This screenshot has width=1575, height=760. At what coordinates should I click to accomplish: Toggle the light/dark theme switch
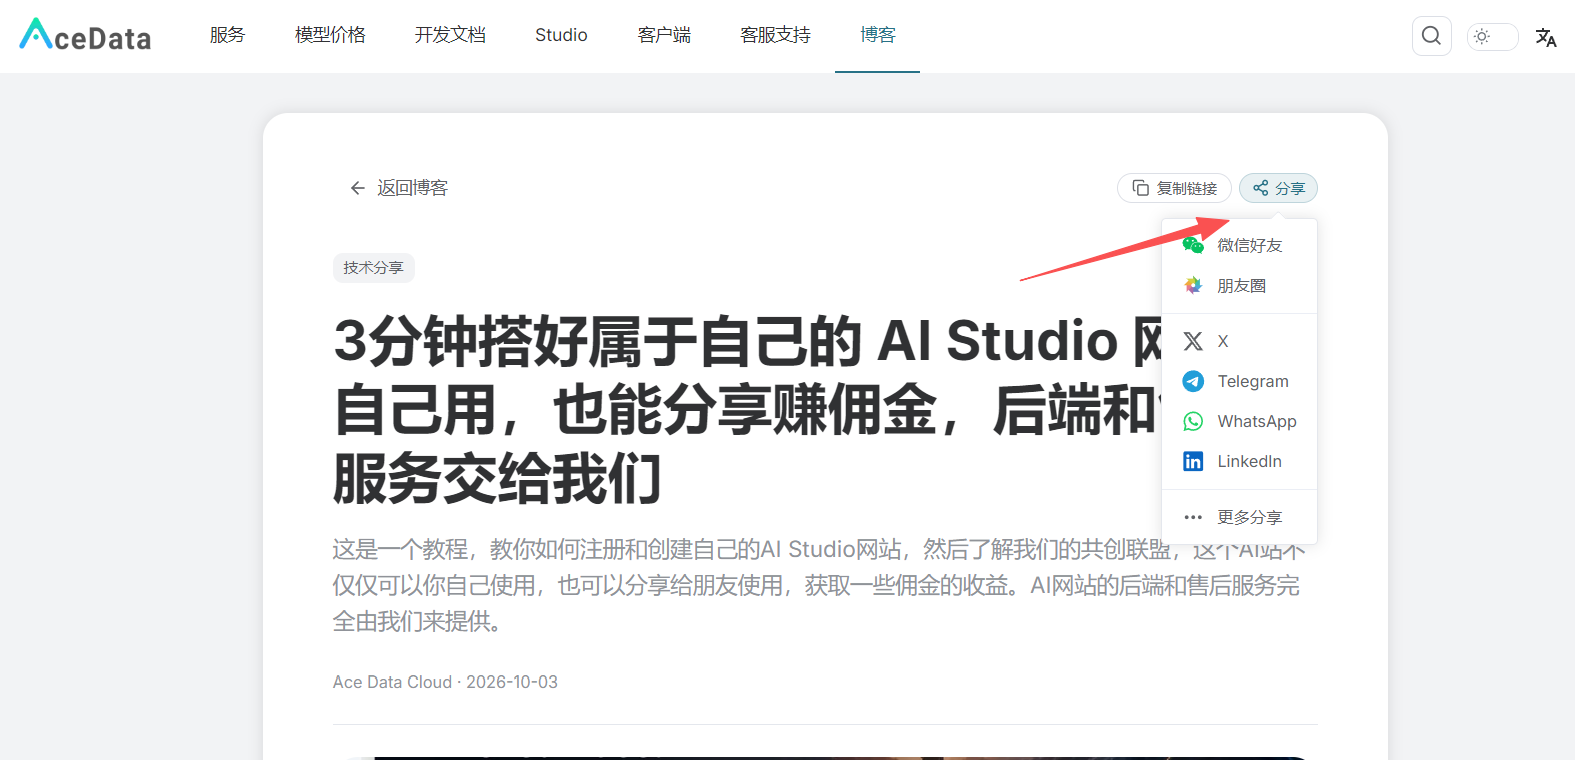pyautogui.click(x=1492, y=36)
